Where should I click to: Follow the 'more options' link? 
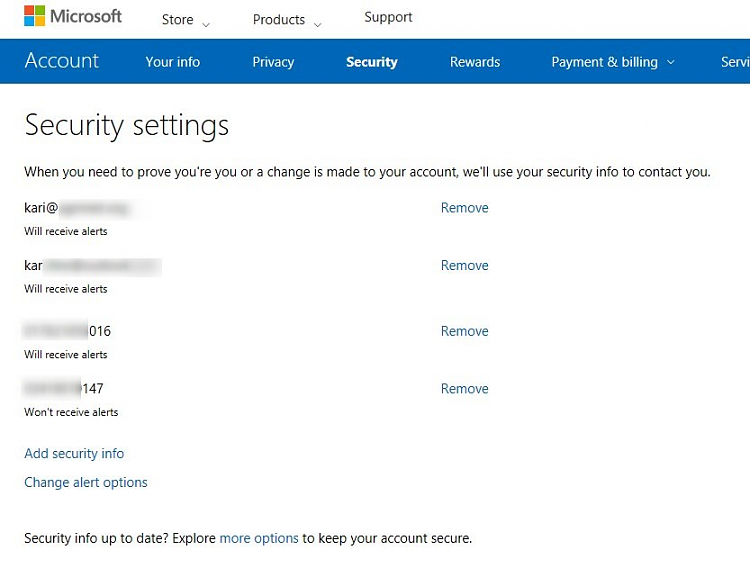point(259,538)
